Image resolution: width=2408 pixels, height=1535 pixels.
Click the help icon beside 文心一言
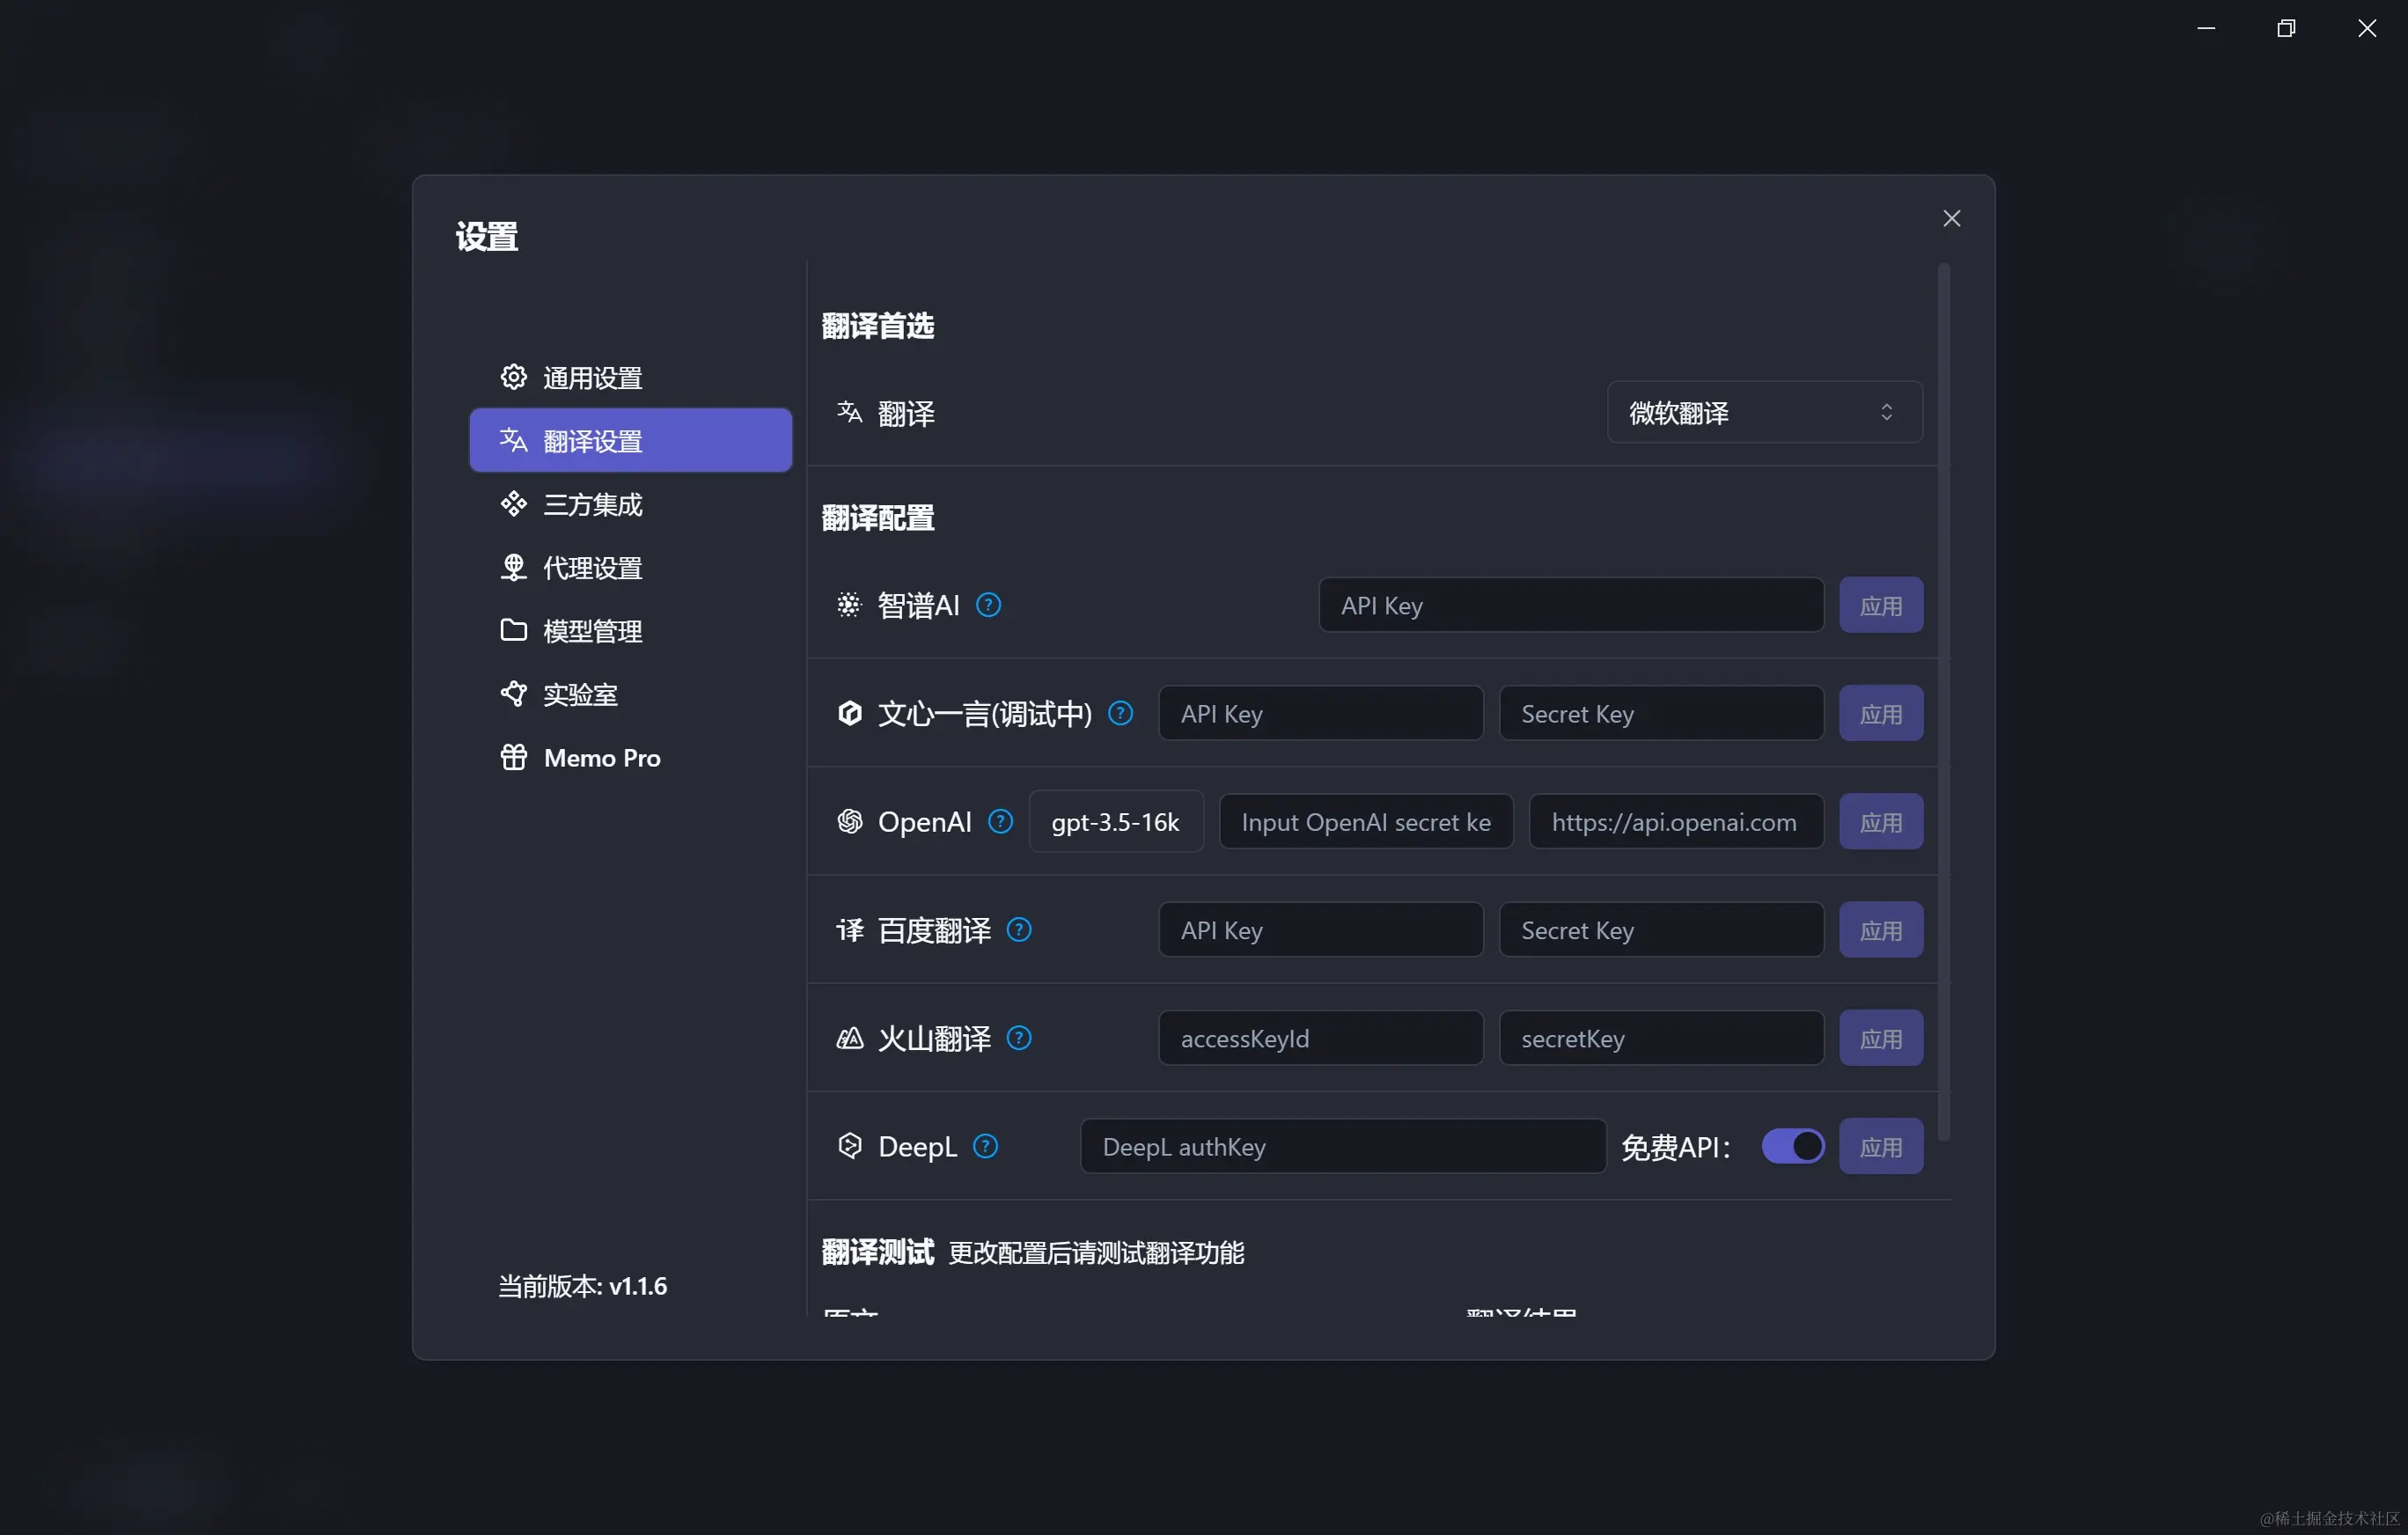1120,713
